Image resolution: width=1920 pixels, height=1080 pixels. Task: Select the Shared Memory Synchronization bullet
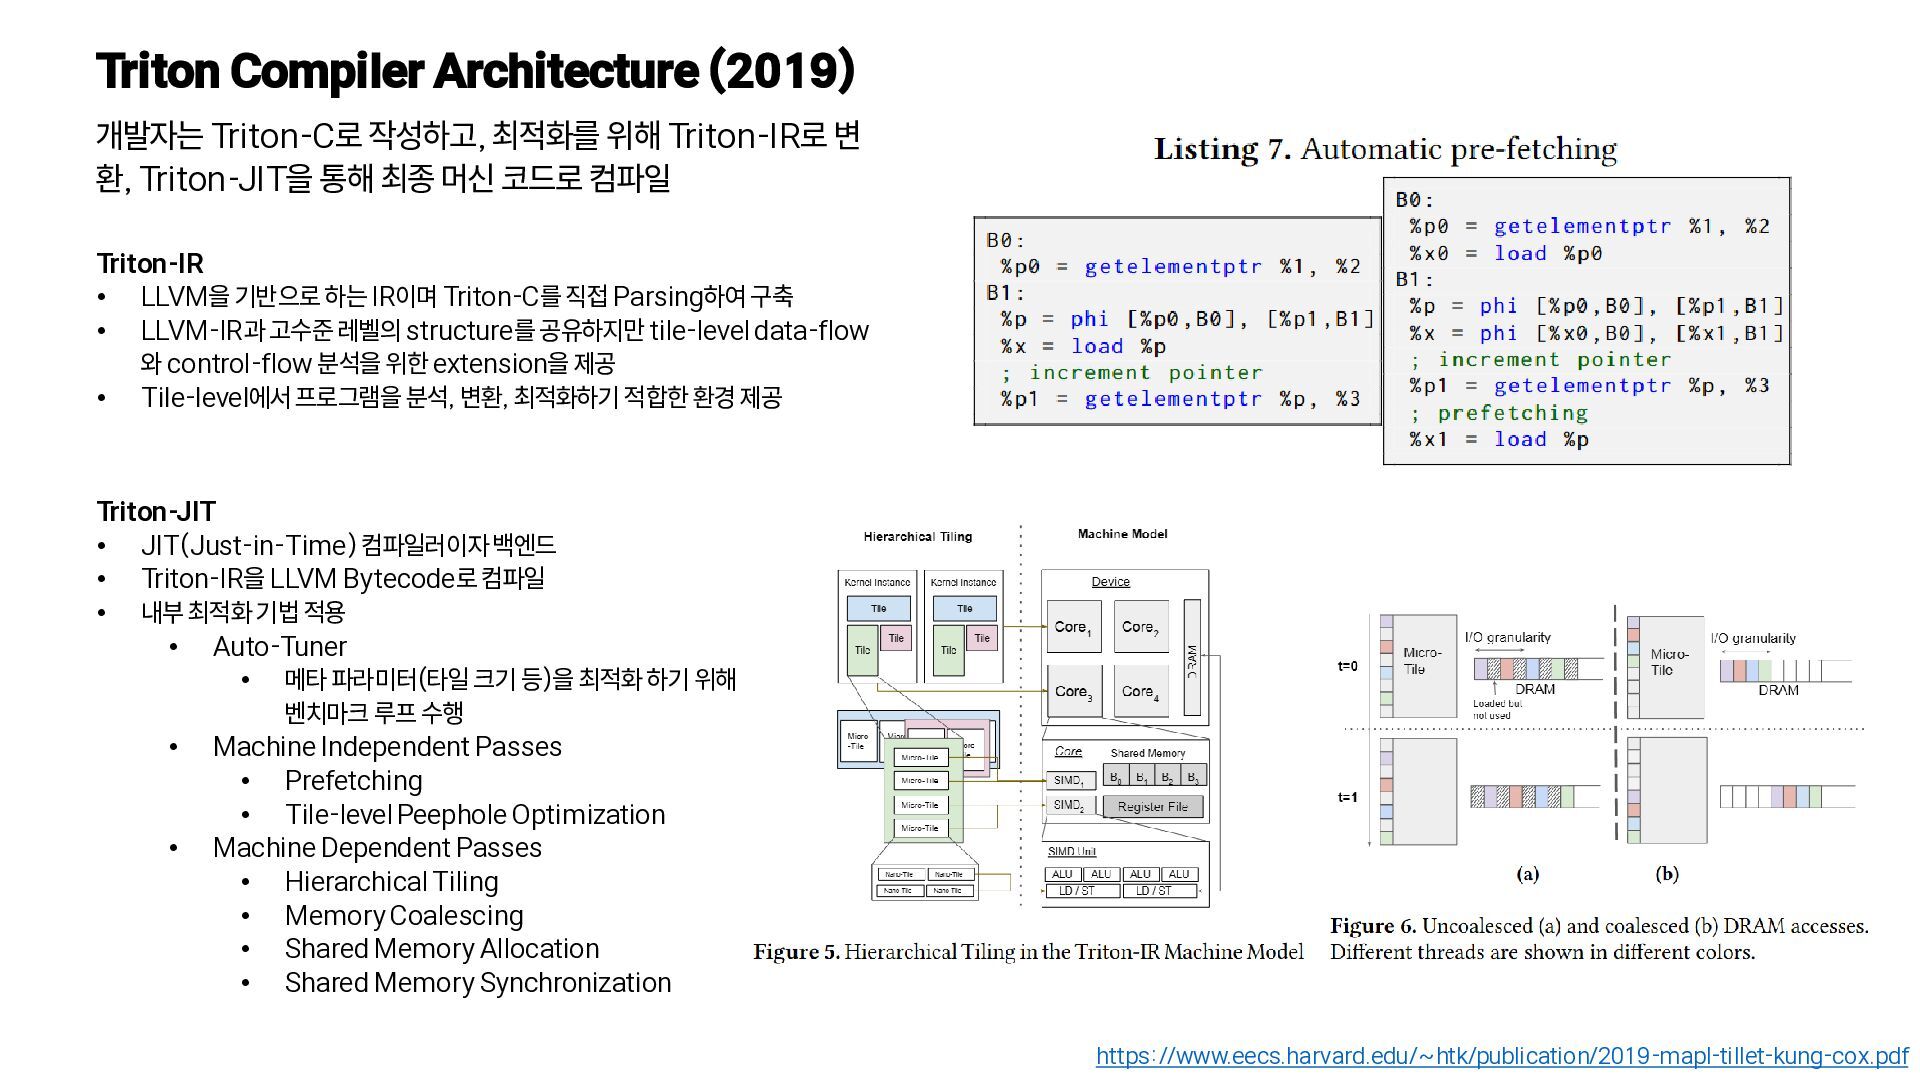pos(477,982)
